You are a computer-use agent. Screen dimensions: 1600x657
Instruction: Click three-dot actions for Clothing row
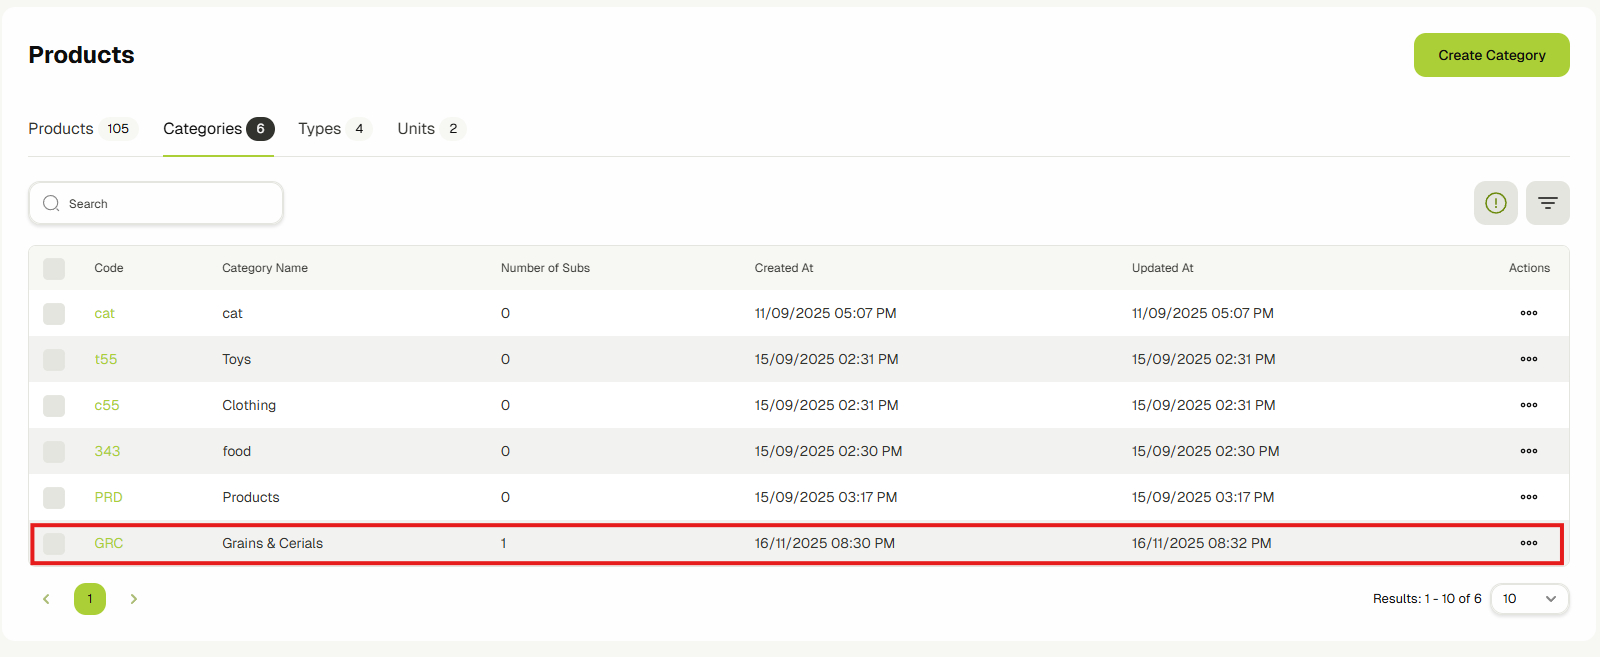tap(1528, 405)
